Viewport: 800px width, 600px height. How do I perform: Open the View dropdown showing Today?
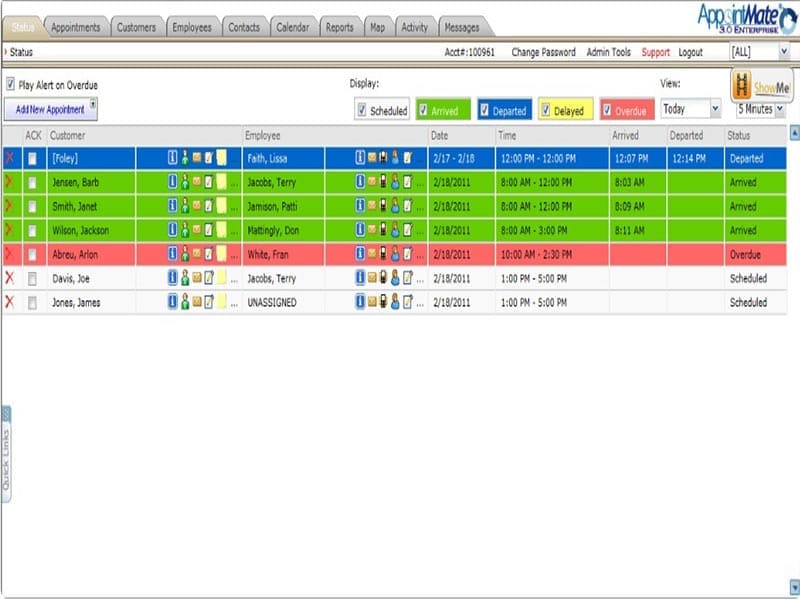coord(691,109)
